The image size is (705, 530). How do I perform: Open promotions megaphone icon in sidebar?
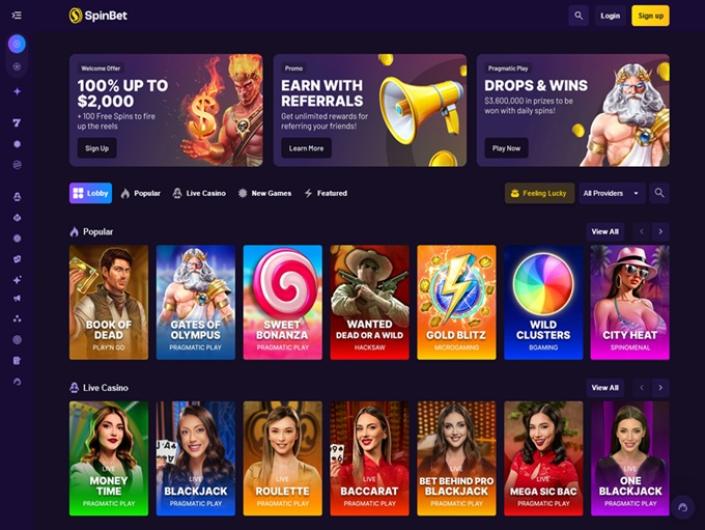[x=17, y=298]
